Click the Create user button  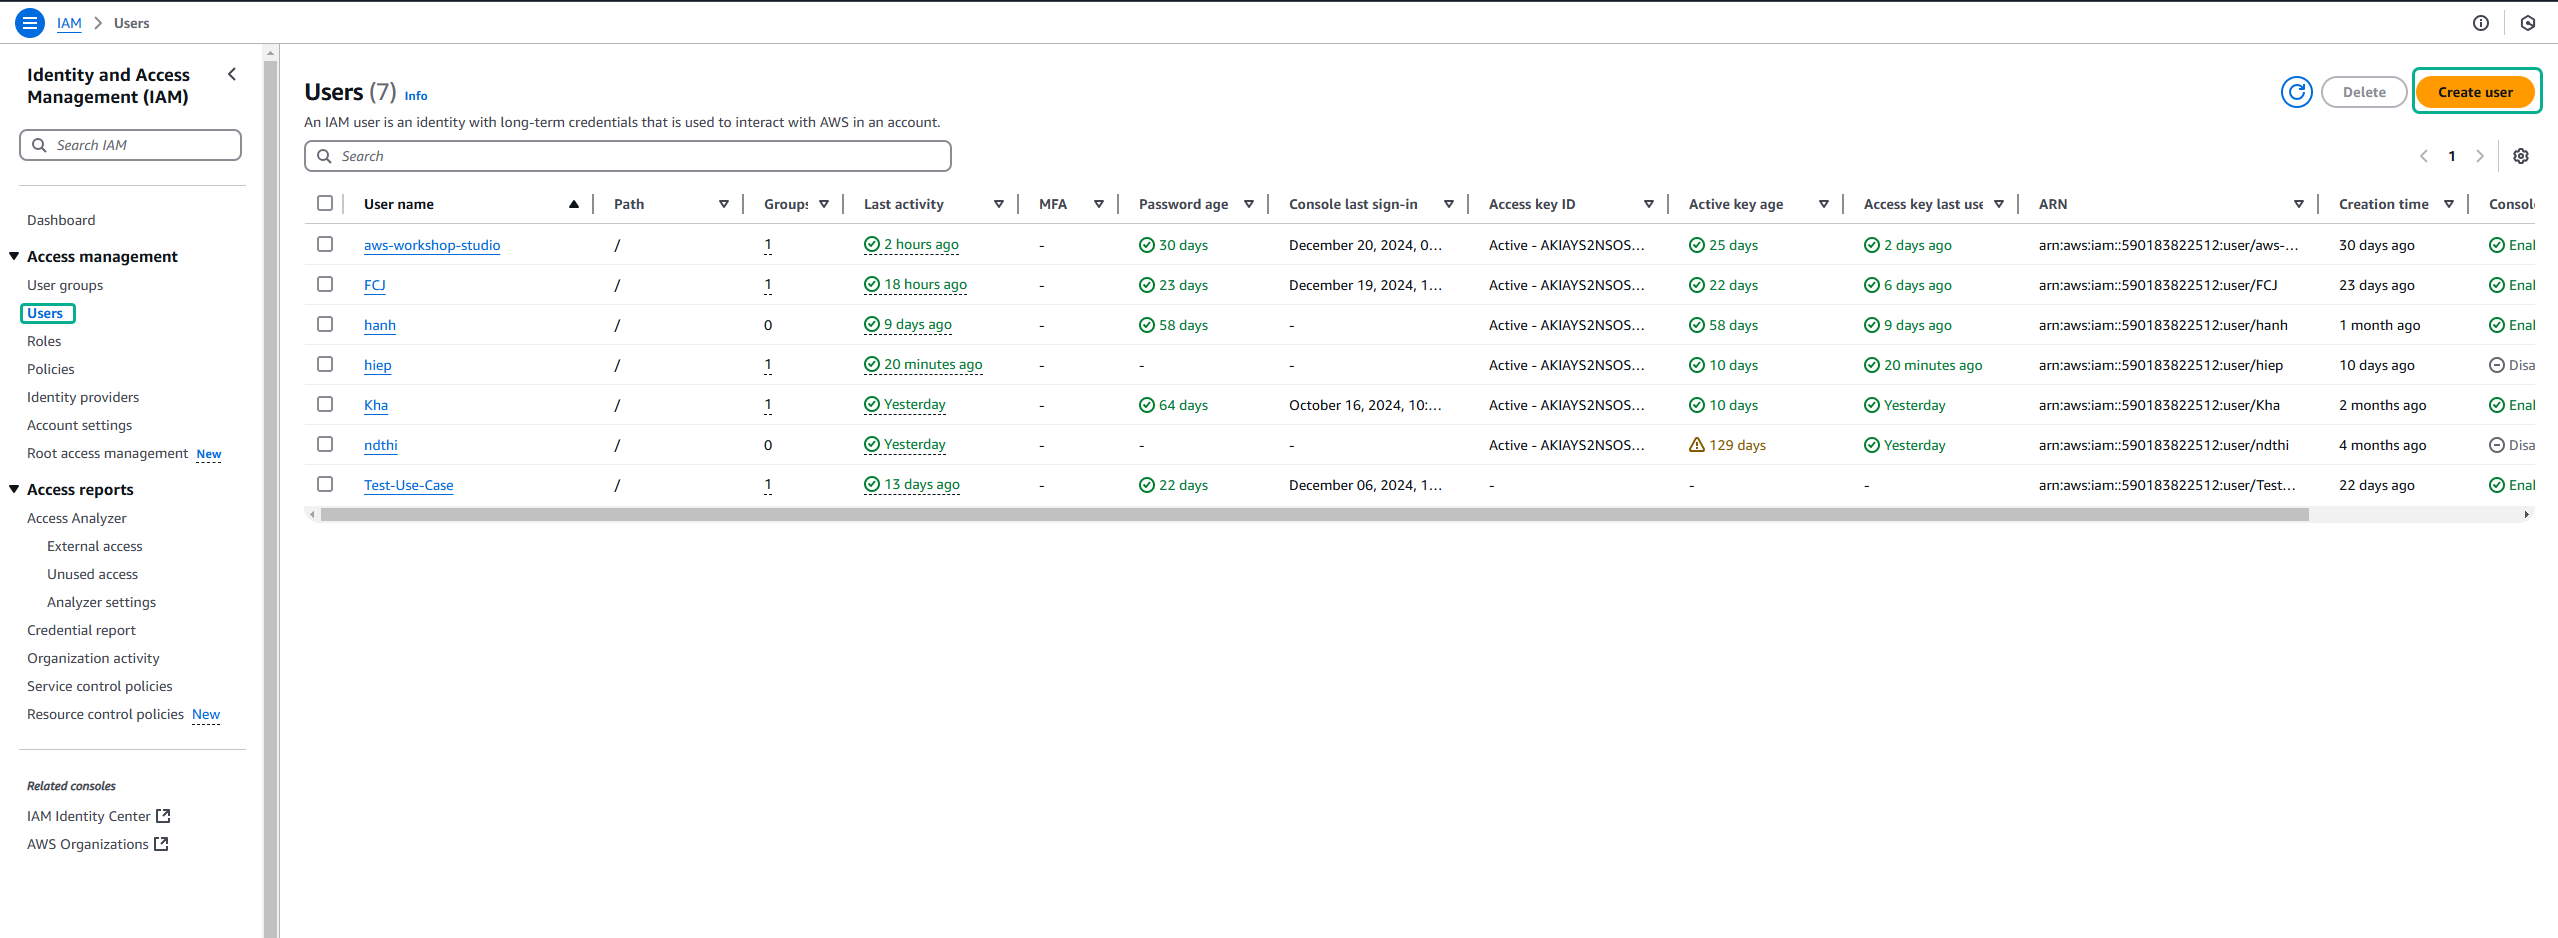(2475, 92)
